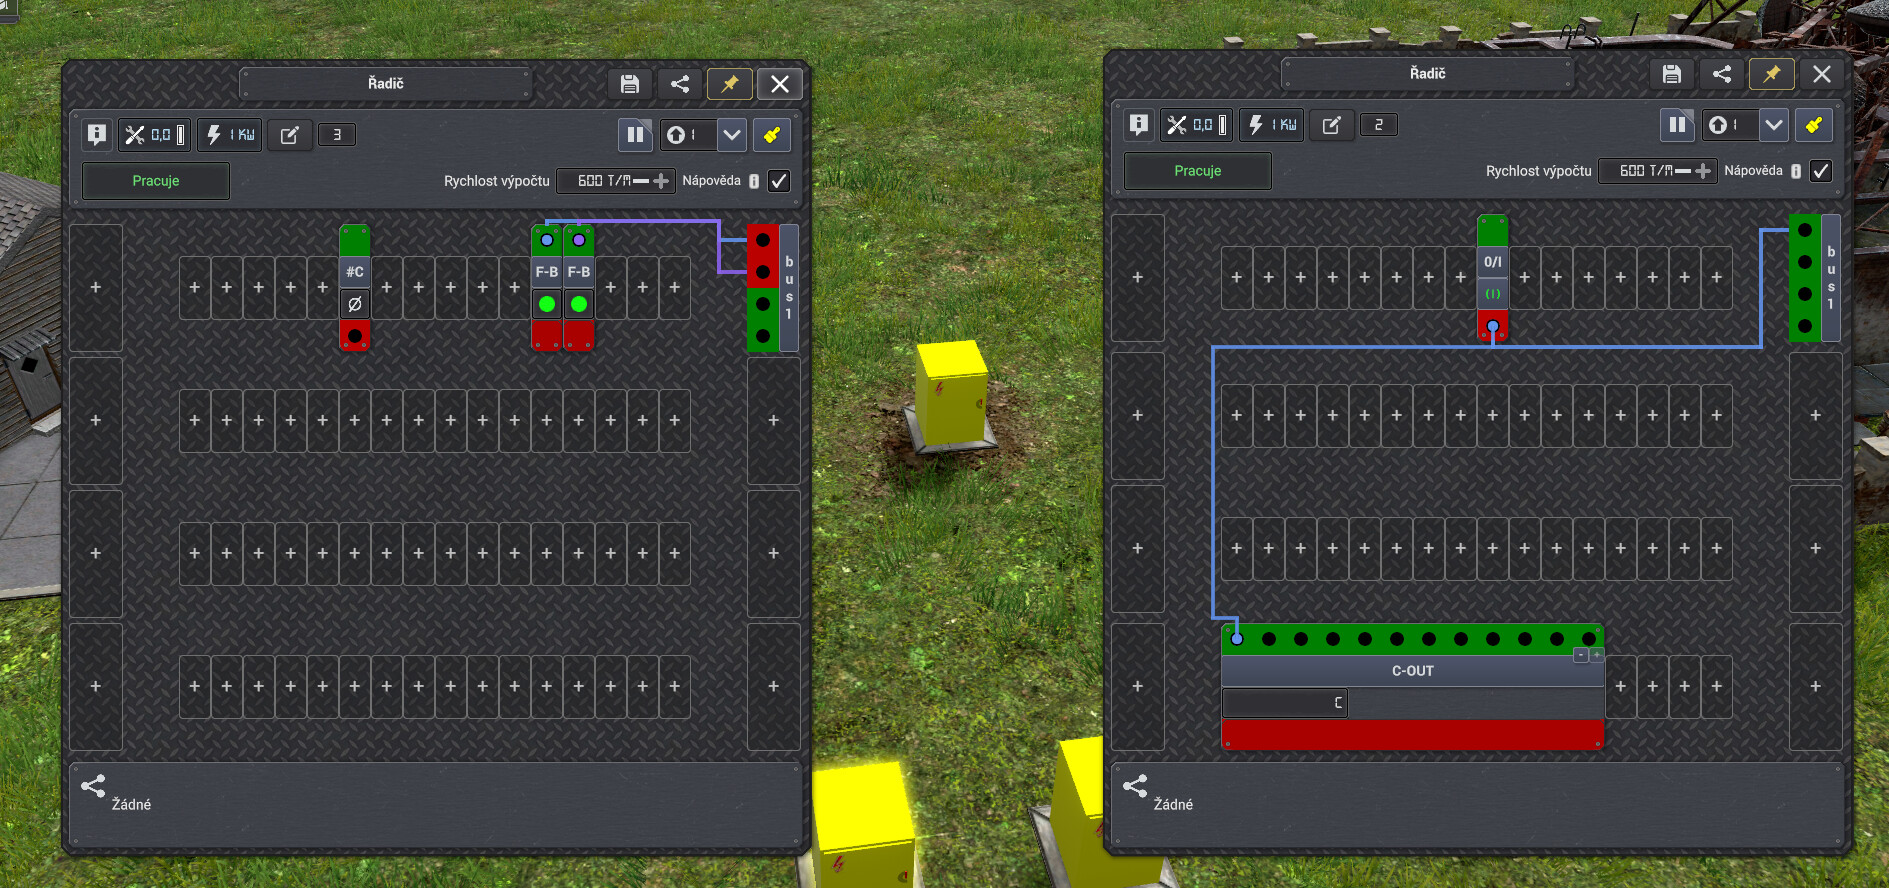Decrease Rychlost výpočtu in left controller
The height and width of the screenshot is (888, 1889).
[641, 181]
